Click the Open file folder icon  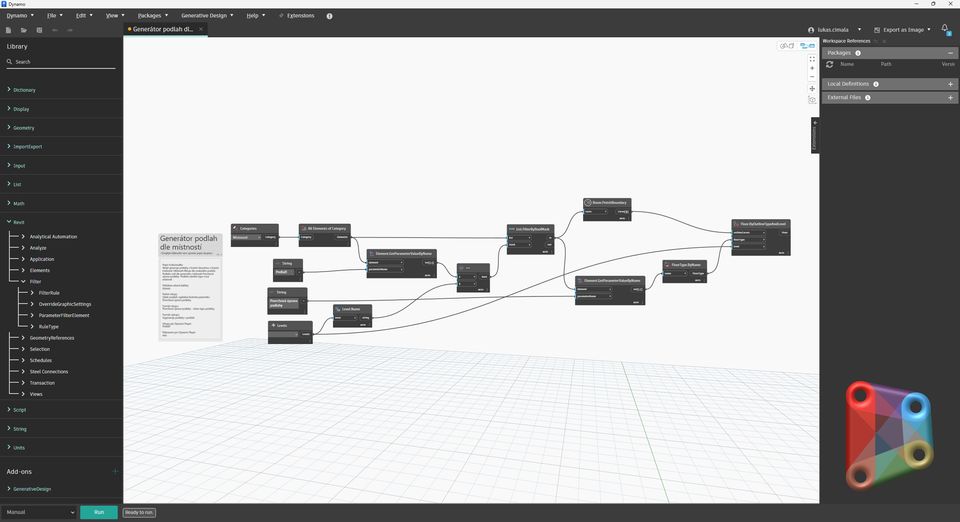(x=23, y=30)
